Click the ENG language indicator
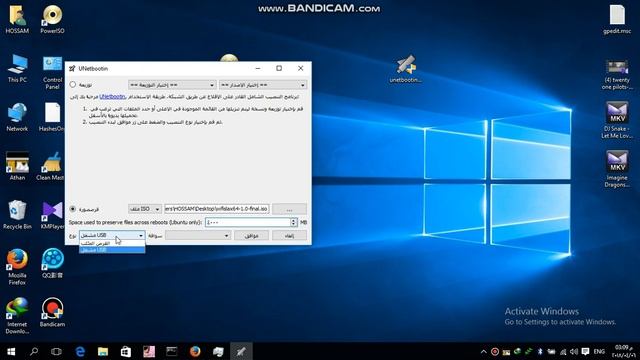 click(x=599, y=351)
